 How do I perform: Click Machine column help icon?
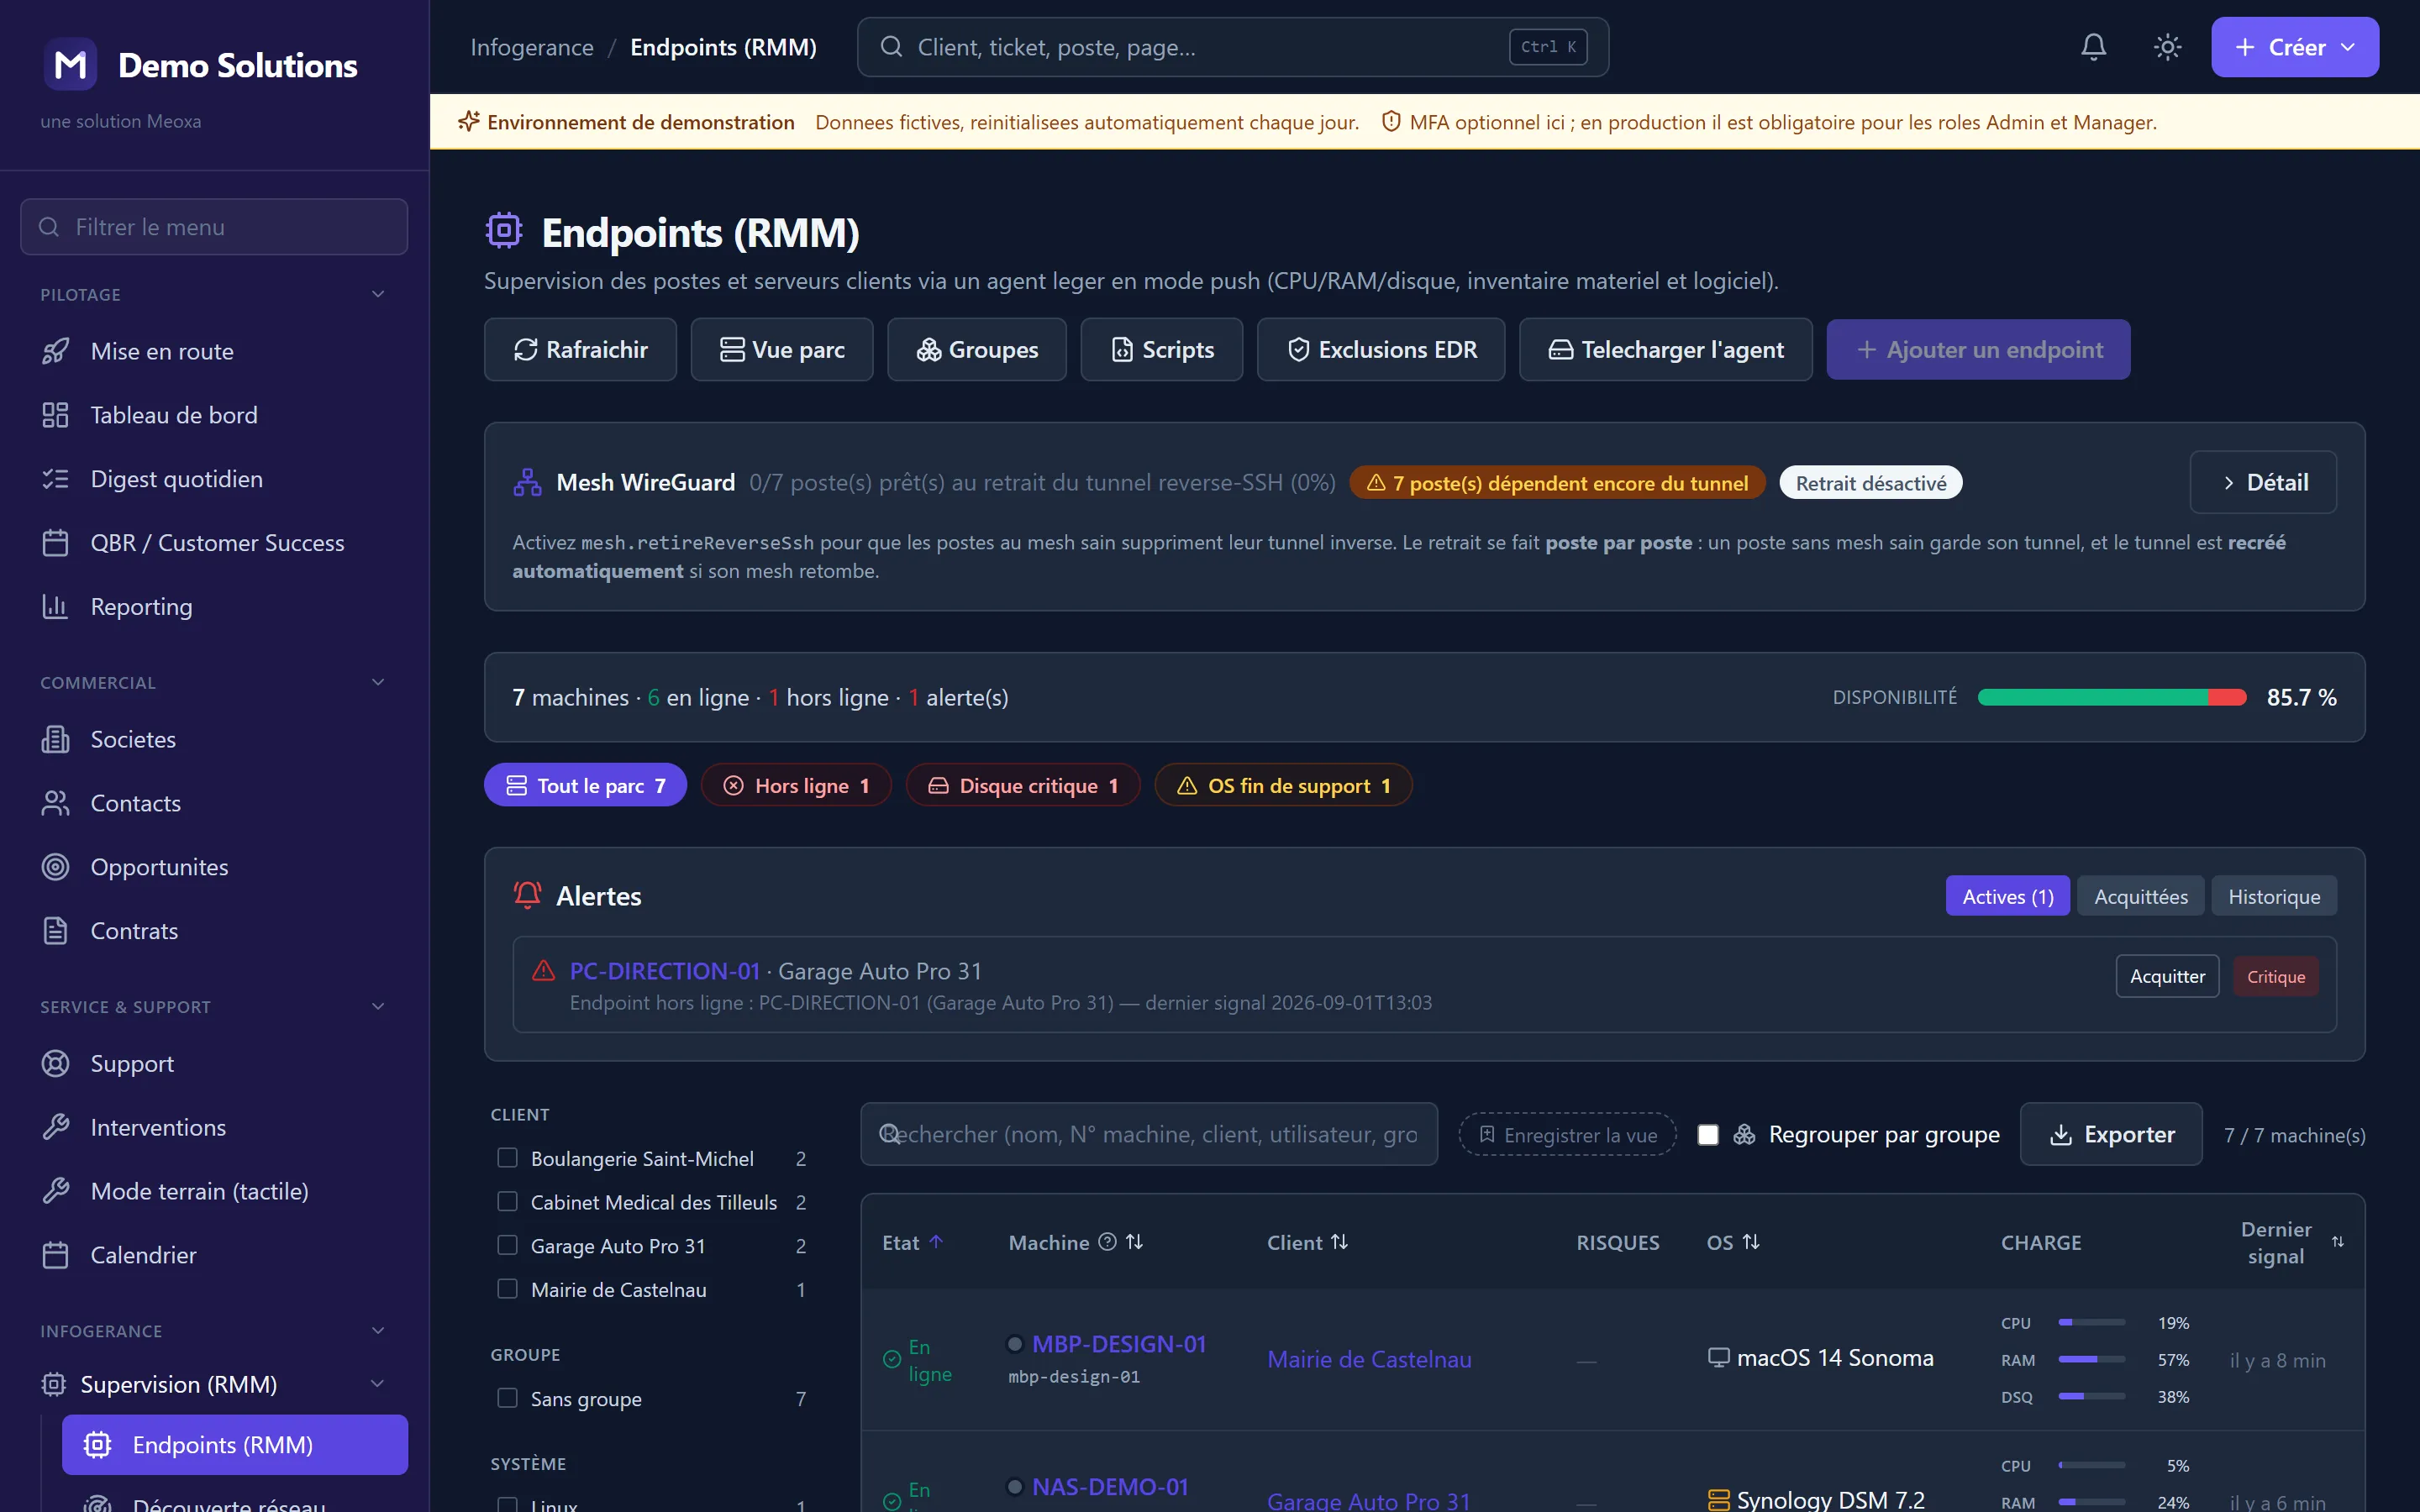coord(1107,1242)
